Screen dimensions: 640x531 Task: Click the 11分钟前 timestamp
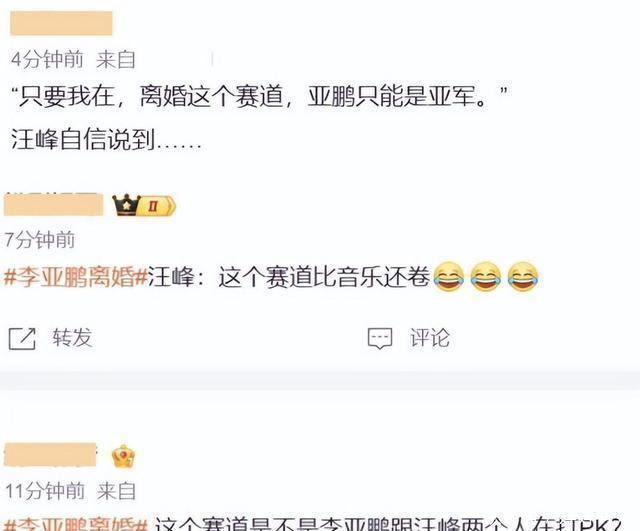pyautogui.click(x=45, y=491)
